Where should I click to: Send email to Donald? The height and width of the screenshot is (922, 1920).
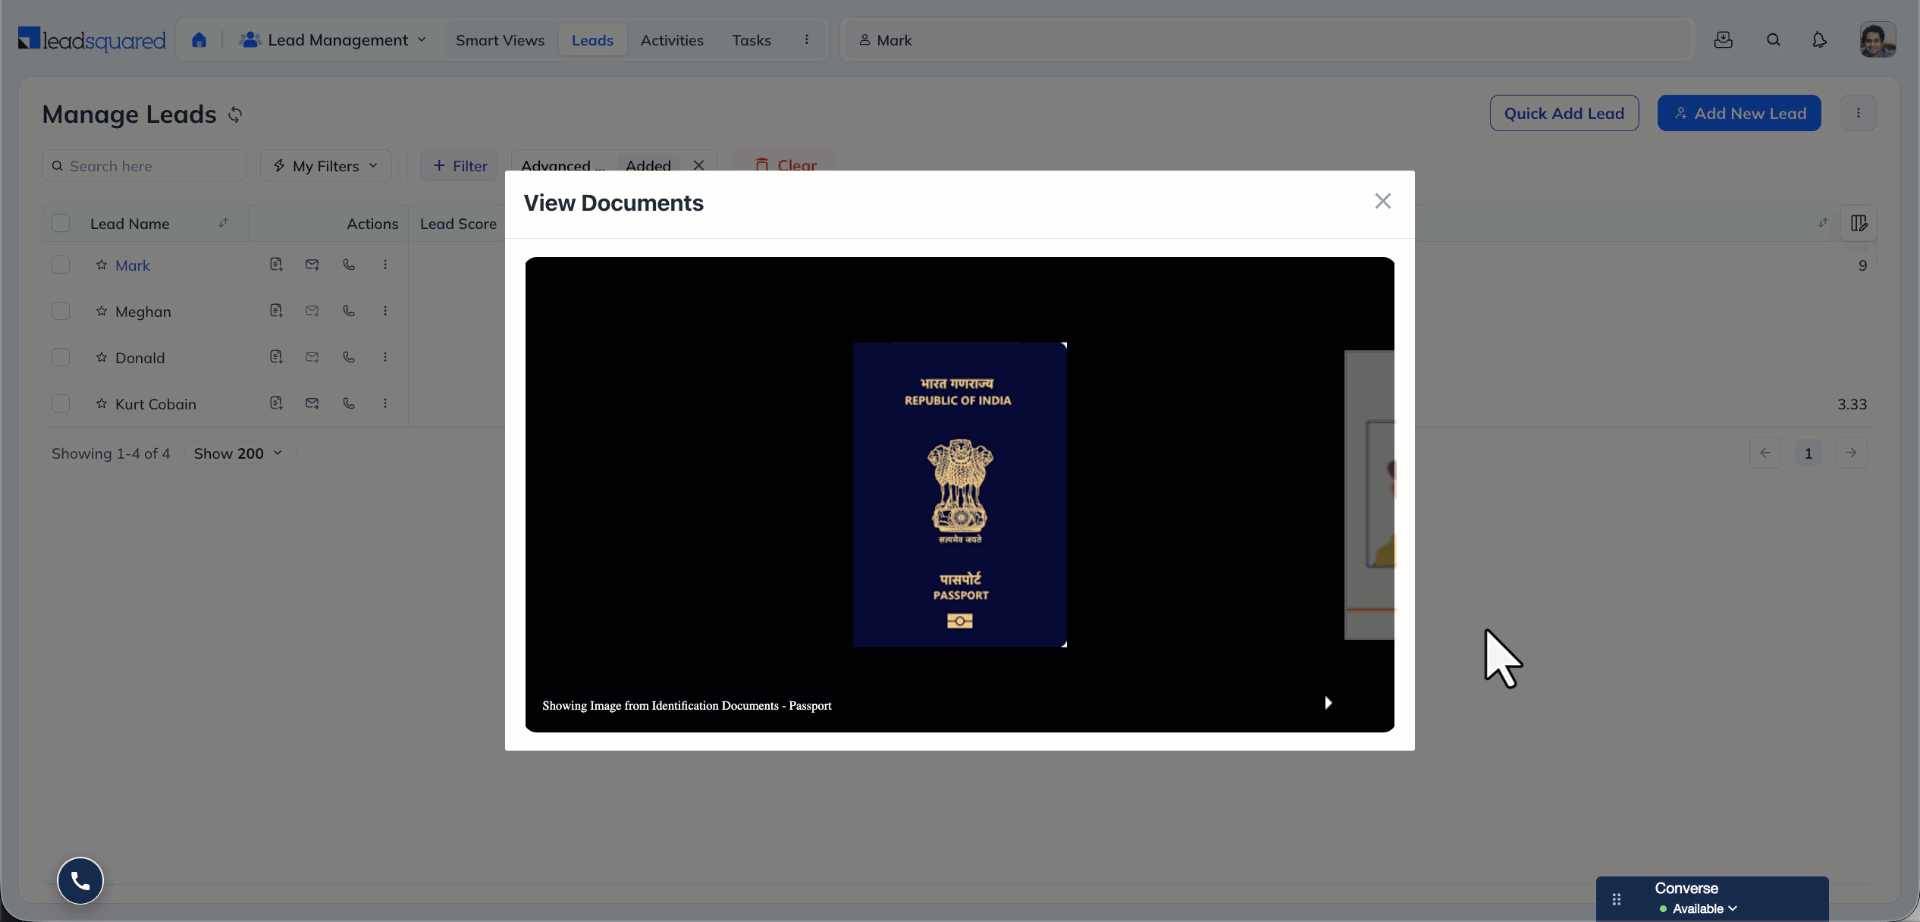(x=312, y=356)
